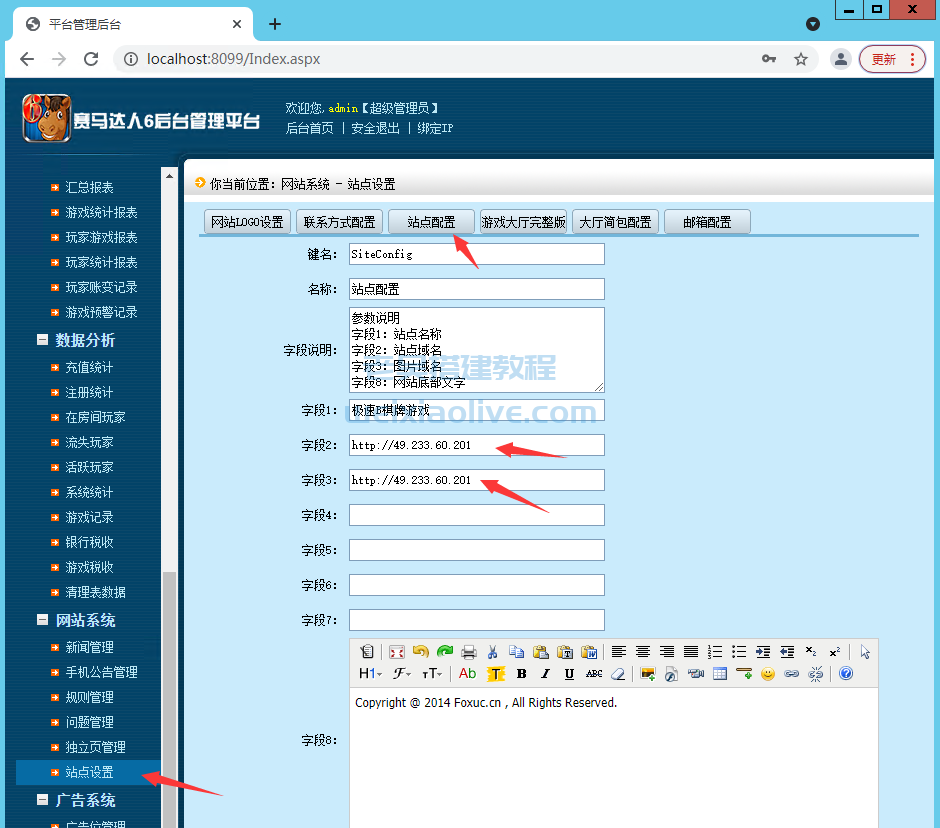Viewport: 940px width, 828px height.
Task: Open the 邮箱配置 tab
Action: click(x=707, y=221)
